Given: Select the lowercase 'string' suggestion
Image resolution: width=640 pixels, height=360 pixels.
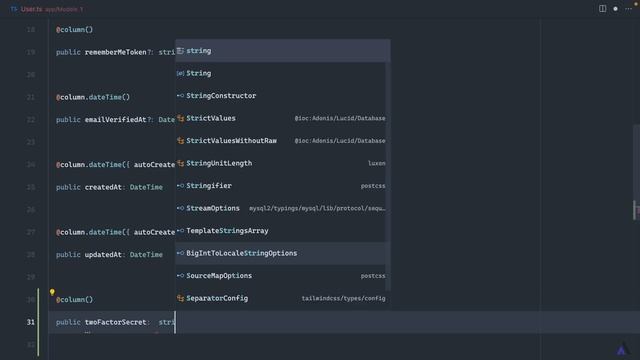Looking at the screenshot, I should [x=282, y=51].
